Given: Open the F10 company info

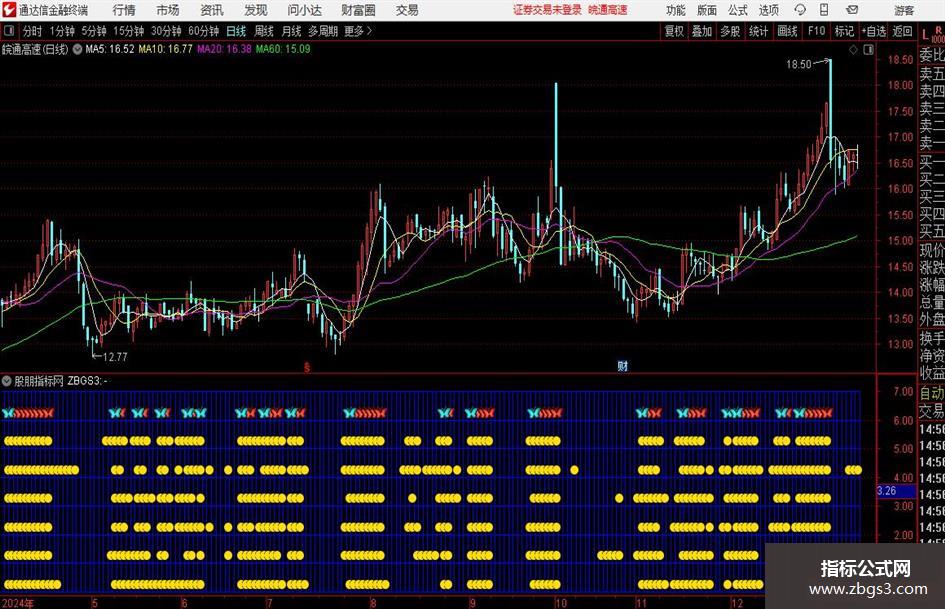Looking at the screenshot, I should point(817,31).
